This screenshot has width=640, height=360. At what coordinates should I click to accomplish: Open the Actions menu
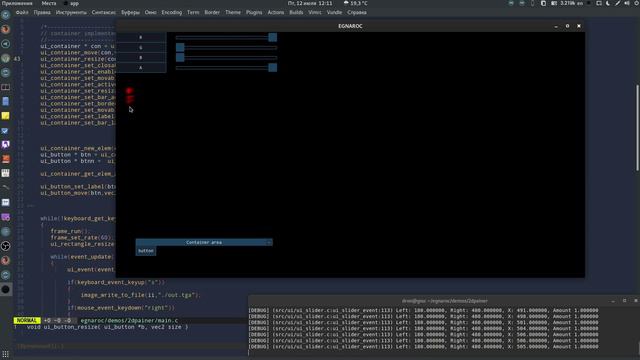276,12
